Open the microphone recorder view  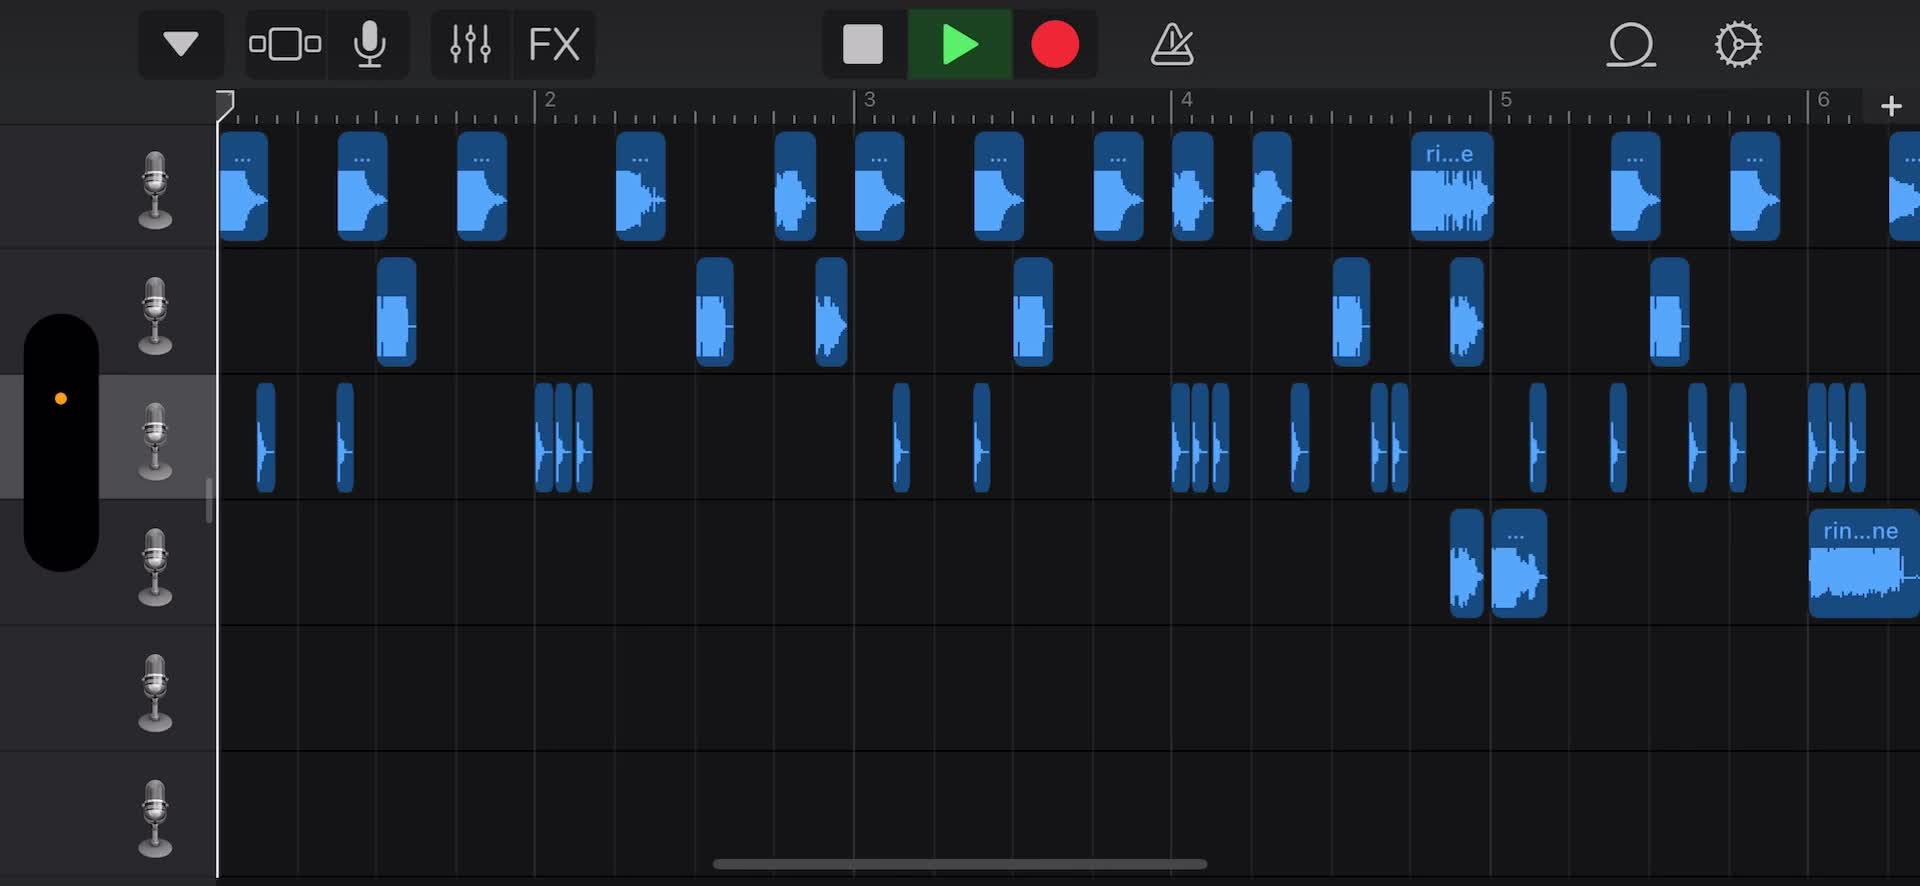pyautogui.click(x=370, y=44)
